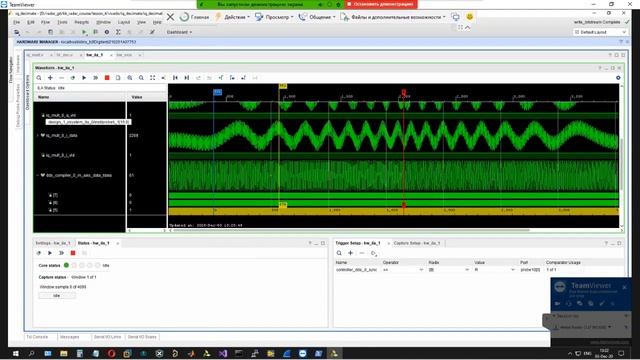The width and height of the screenshot is (640, 360).
Task: Click the taskbar search magnifier
Action: point(31,353)
